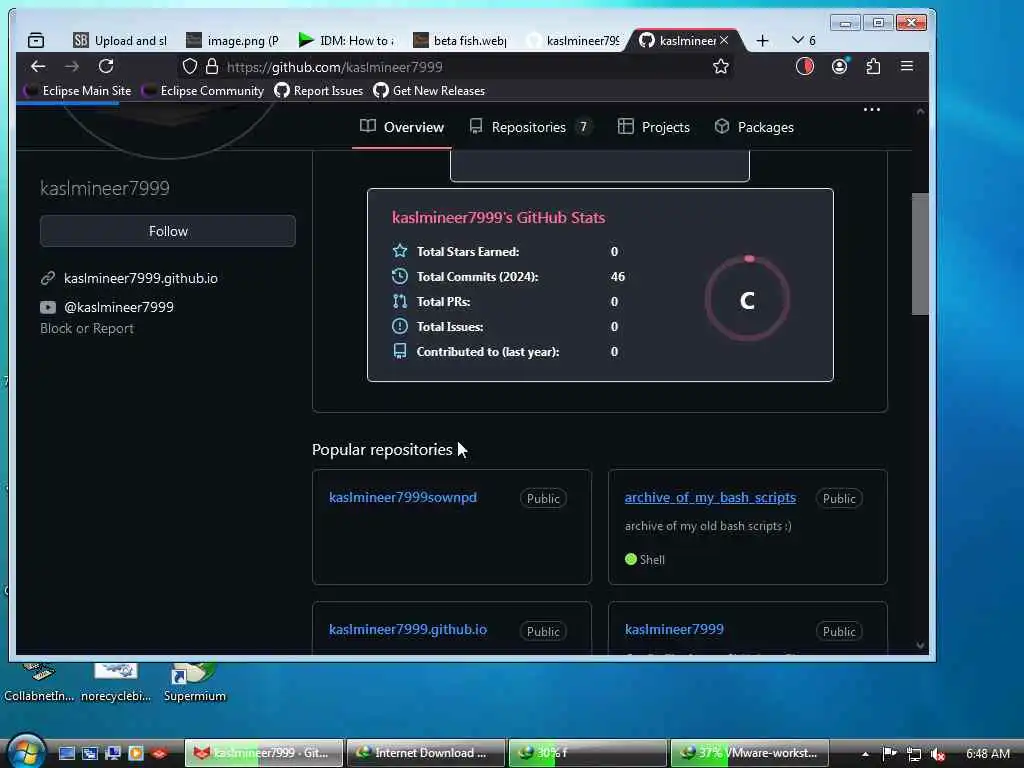Open Eclipse Community bookmark
This screenshot has width=1024, height=768.
(x=203, y=91)
